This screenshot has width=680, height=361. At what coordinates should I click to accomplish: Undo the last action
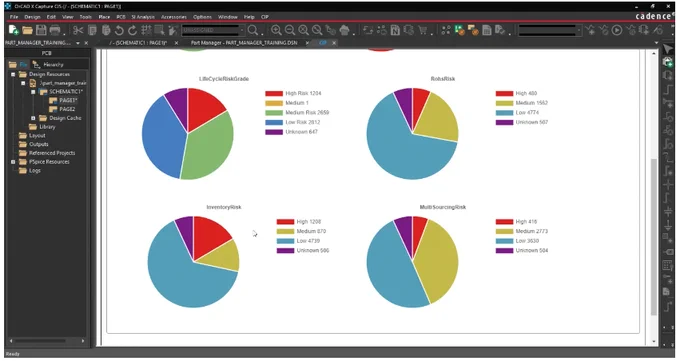pos(119,30)
